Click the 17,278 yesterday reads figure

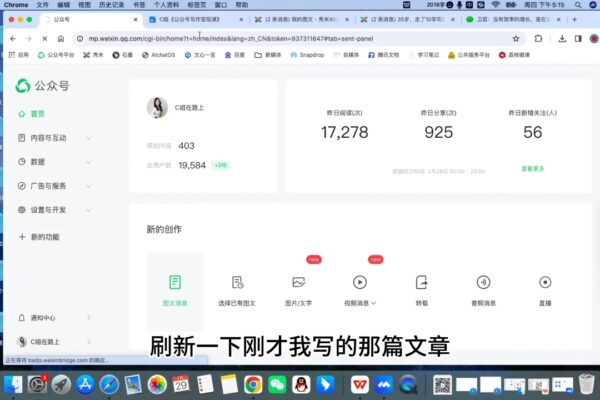(x=344, y=132)
